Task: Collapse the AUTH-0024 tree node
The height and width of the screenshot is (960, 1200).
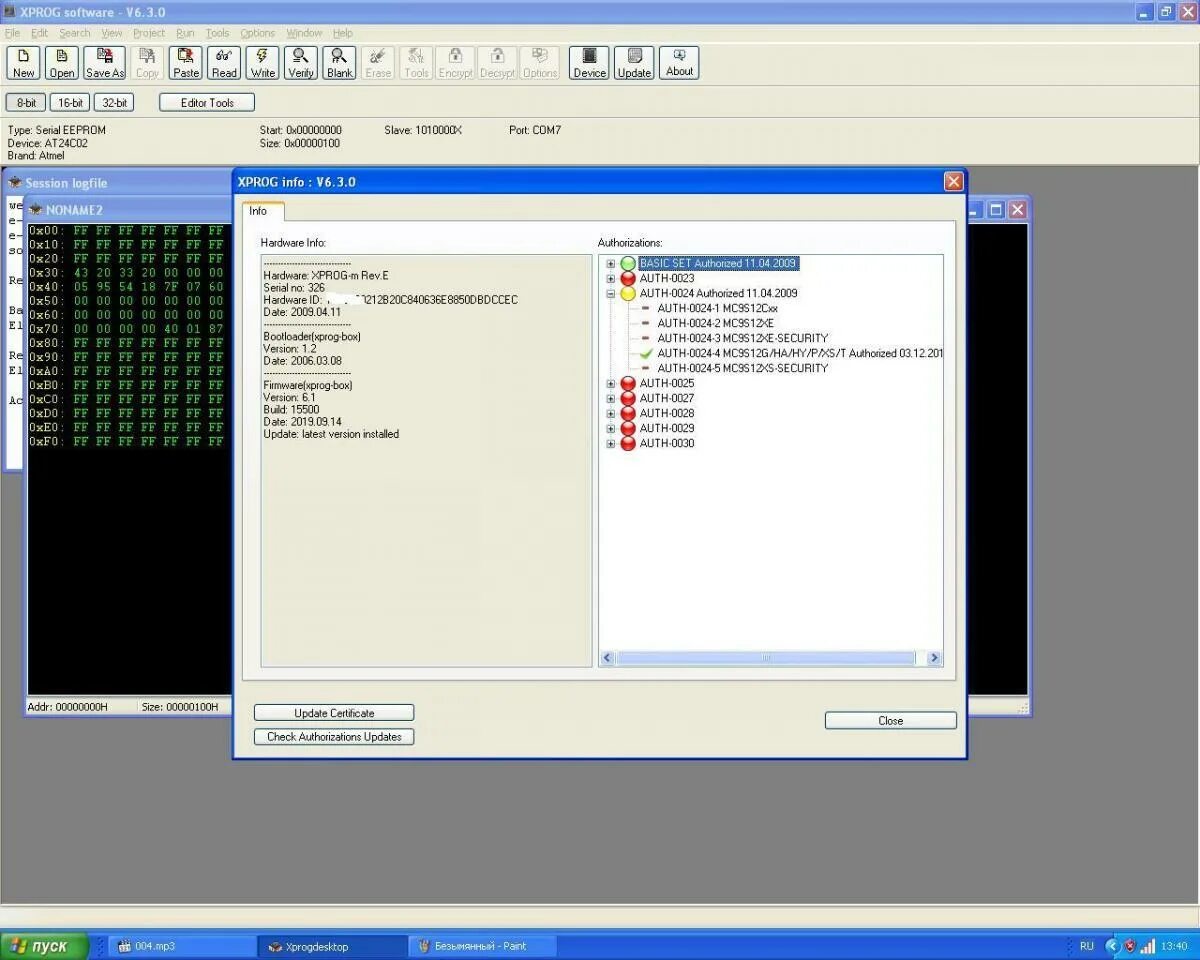Action: [610, 293]
